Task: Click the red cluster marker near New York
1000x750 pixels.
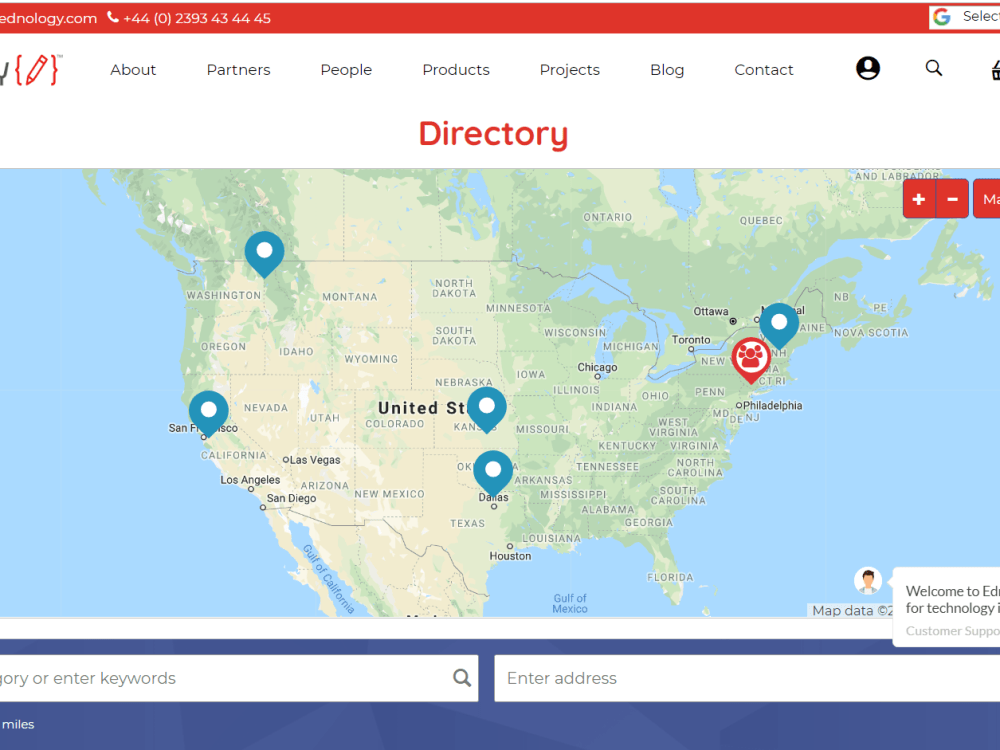Action: click(751, 357)
